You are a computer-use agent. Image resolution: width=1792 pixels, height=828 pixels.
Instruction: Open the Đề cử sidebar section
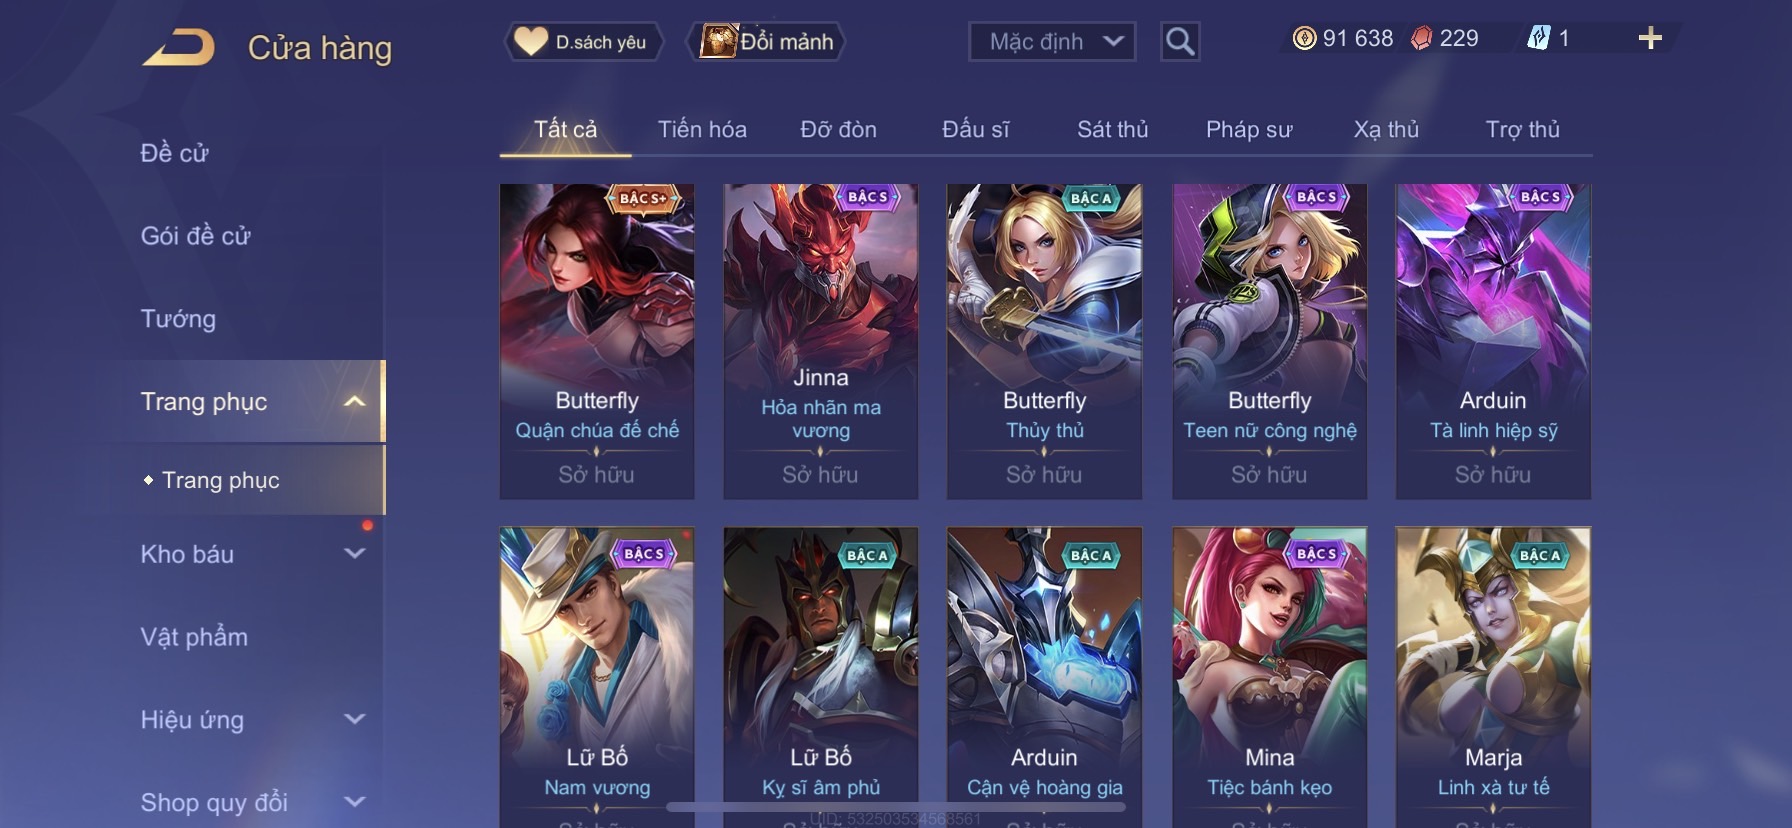(x=174, y=153)
